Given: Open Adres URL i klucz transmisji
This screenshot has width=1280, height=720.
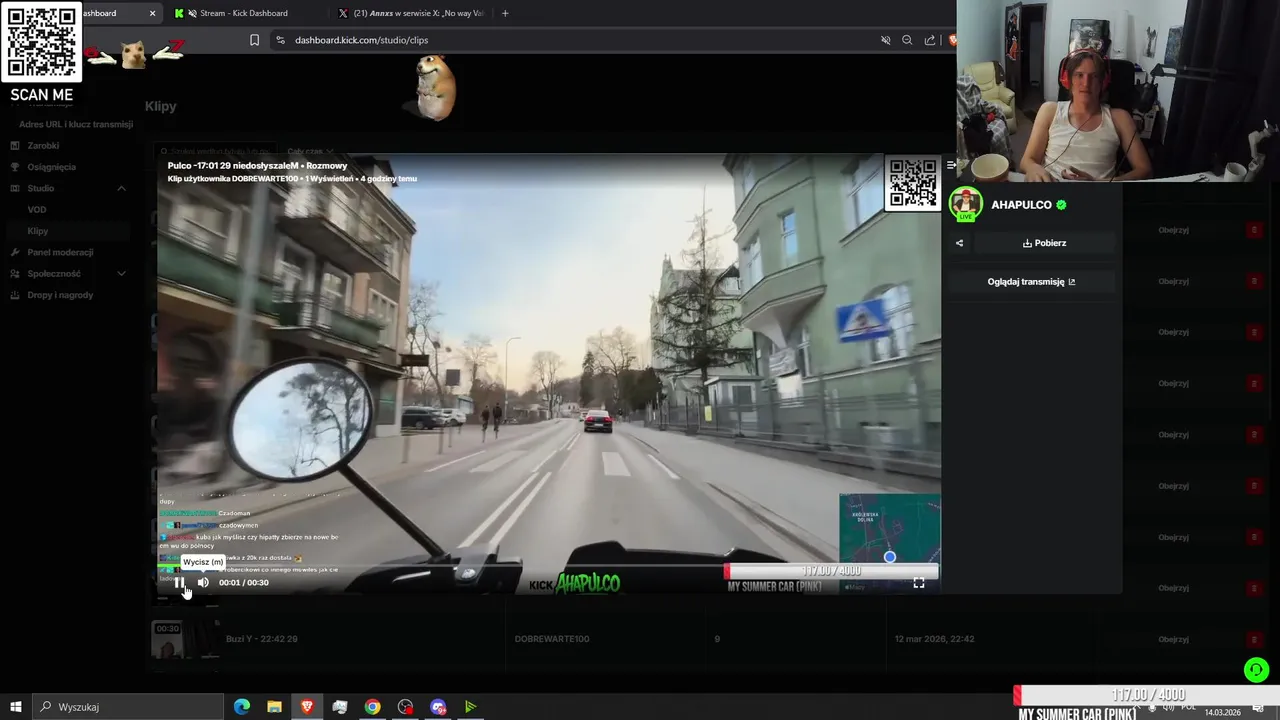Looking at the screenshot, I should pyautogui.click(x=76, y=124).
